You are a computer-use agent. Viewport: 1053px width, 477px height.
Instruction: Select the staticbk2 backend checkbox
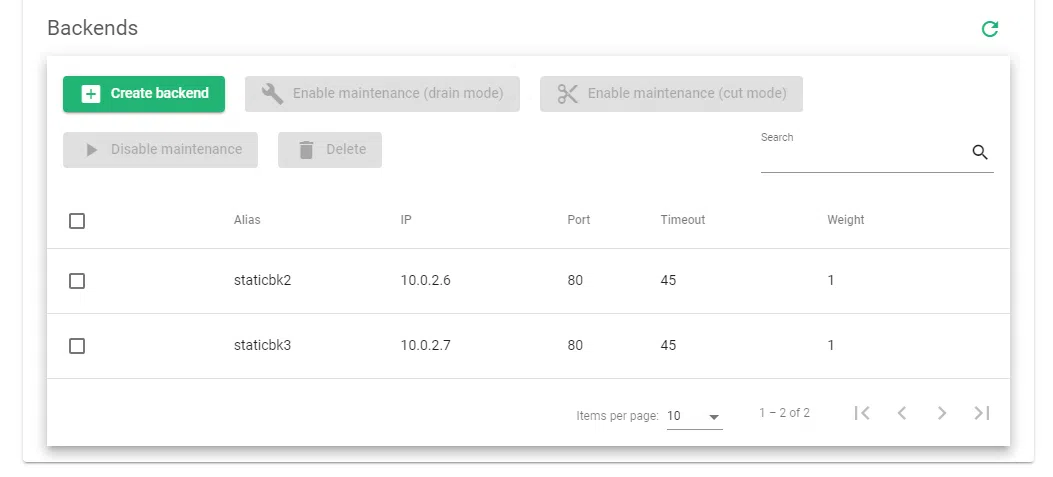pos(77,281)
